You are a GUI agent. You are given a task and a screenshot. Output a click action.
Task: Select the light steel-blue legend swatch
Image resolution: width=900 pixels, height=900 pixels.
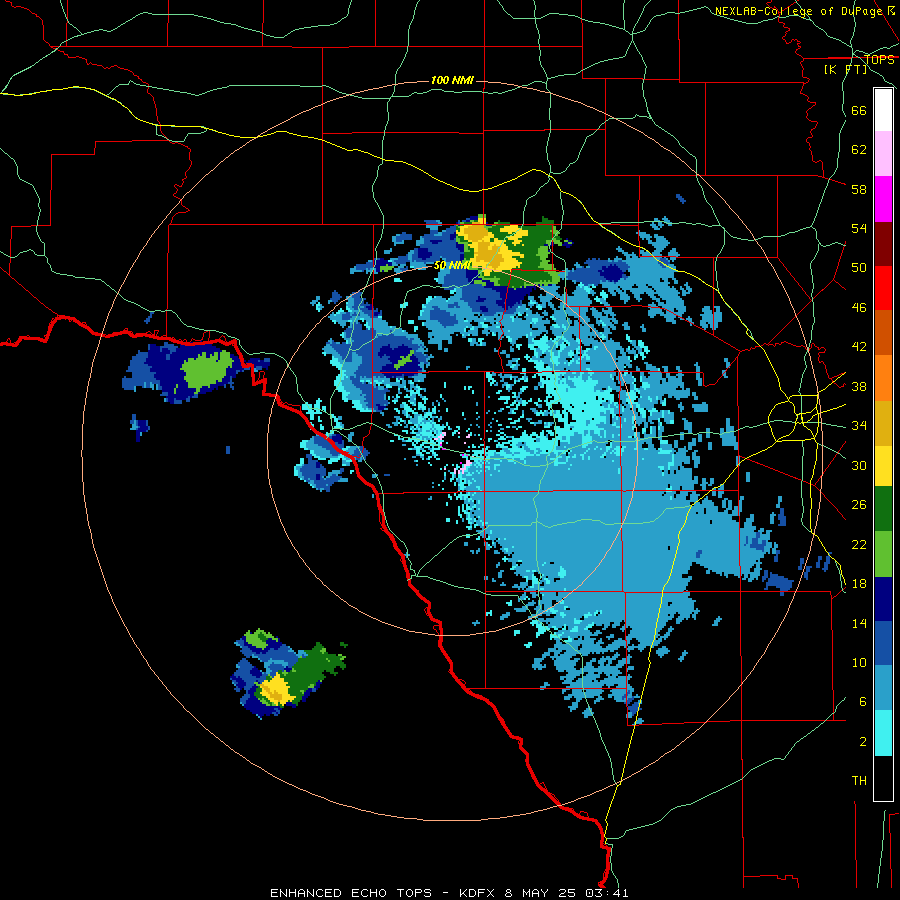tap(883, 689)
